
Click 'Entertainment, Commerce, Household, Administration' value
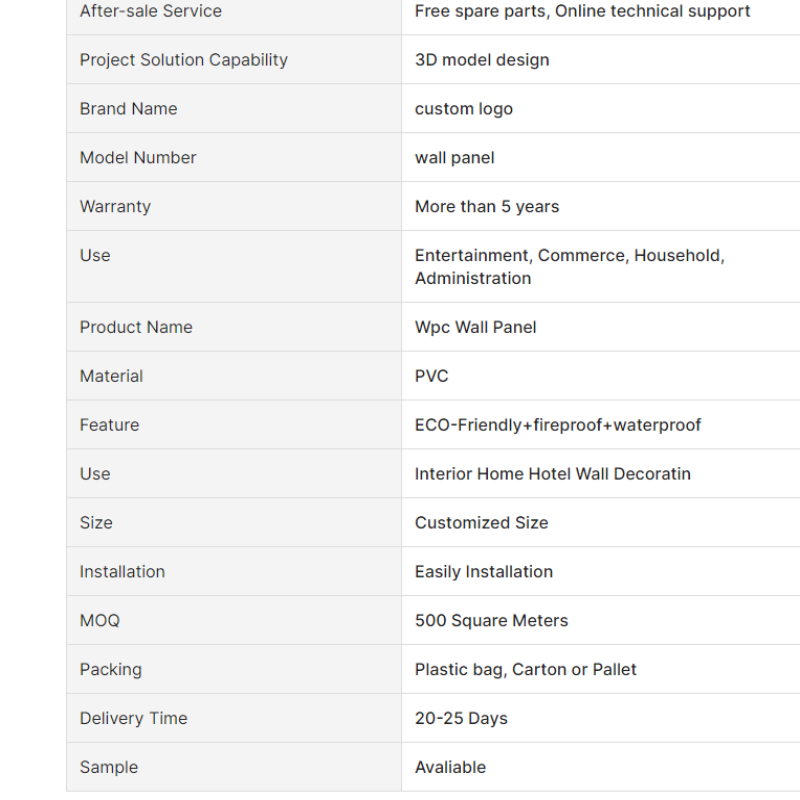(x=569, y=266)
